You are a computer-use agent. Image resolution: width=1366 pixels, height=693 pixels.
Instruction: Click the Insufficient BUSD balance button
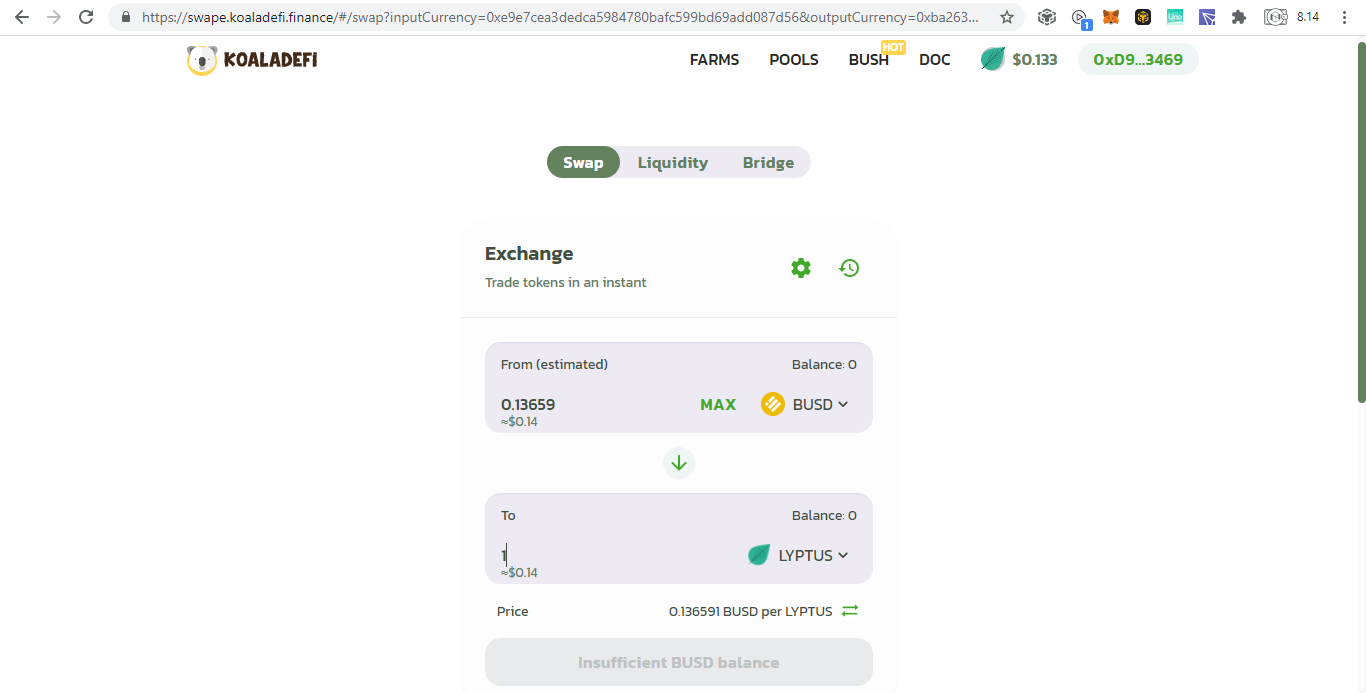click(679, 662)
